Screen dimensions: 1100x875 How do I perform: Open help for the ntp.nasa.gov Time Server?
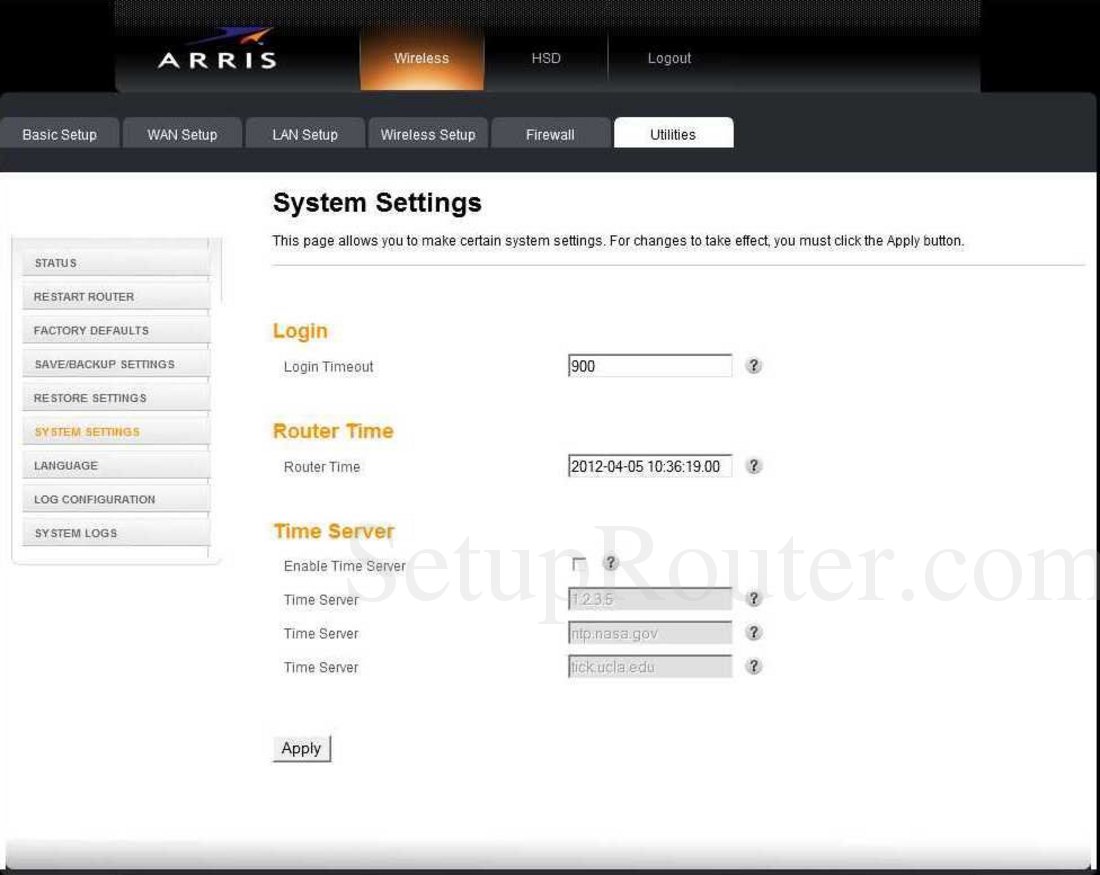756,632
